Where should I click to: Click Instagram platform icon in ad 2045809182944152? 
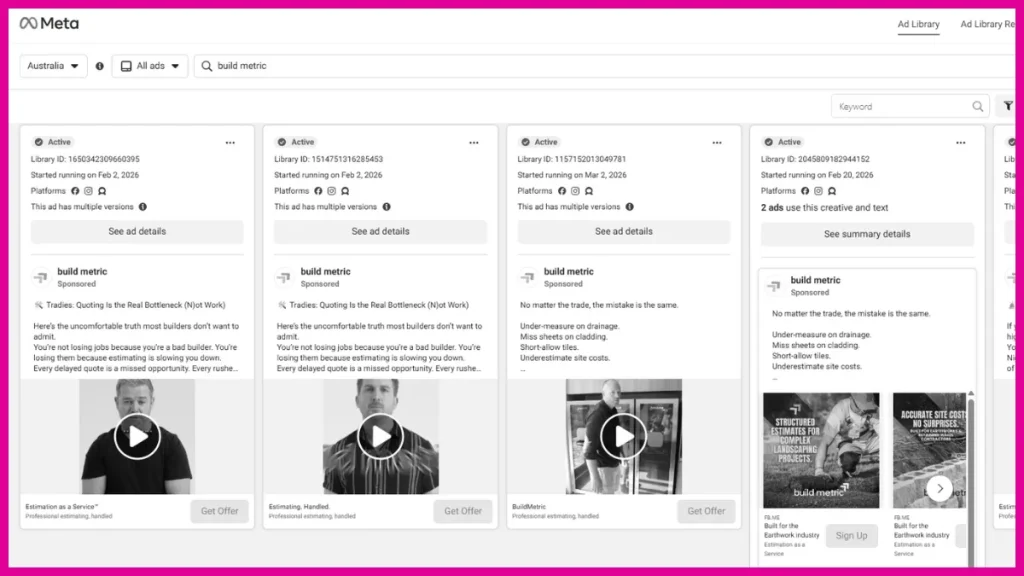818,191
